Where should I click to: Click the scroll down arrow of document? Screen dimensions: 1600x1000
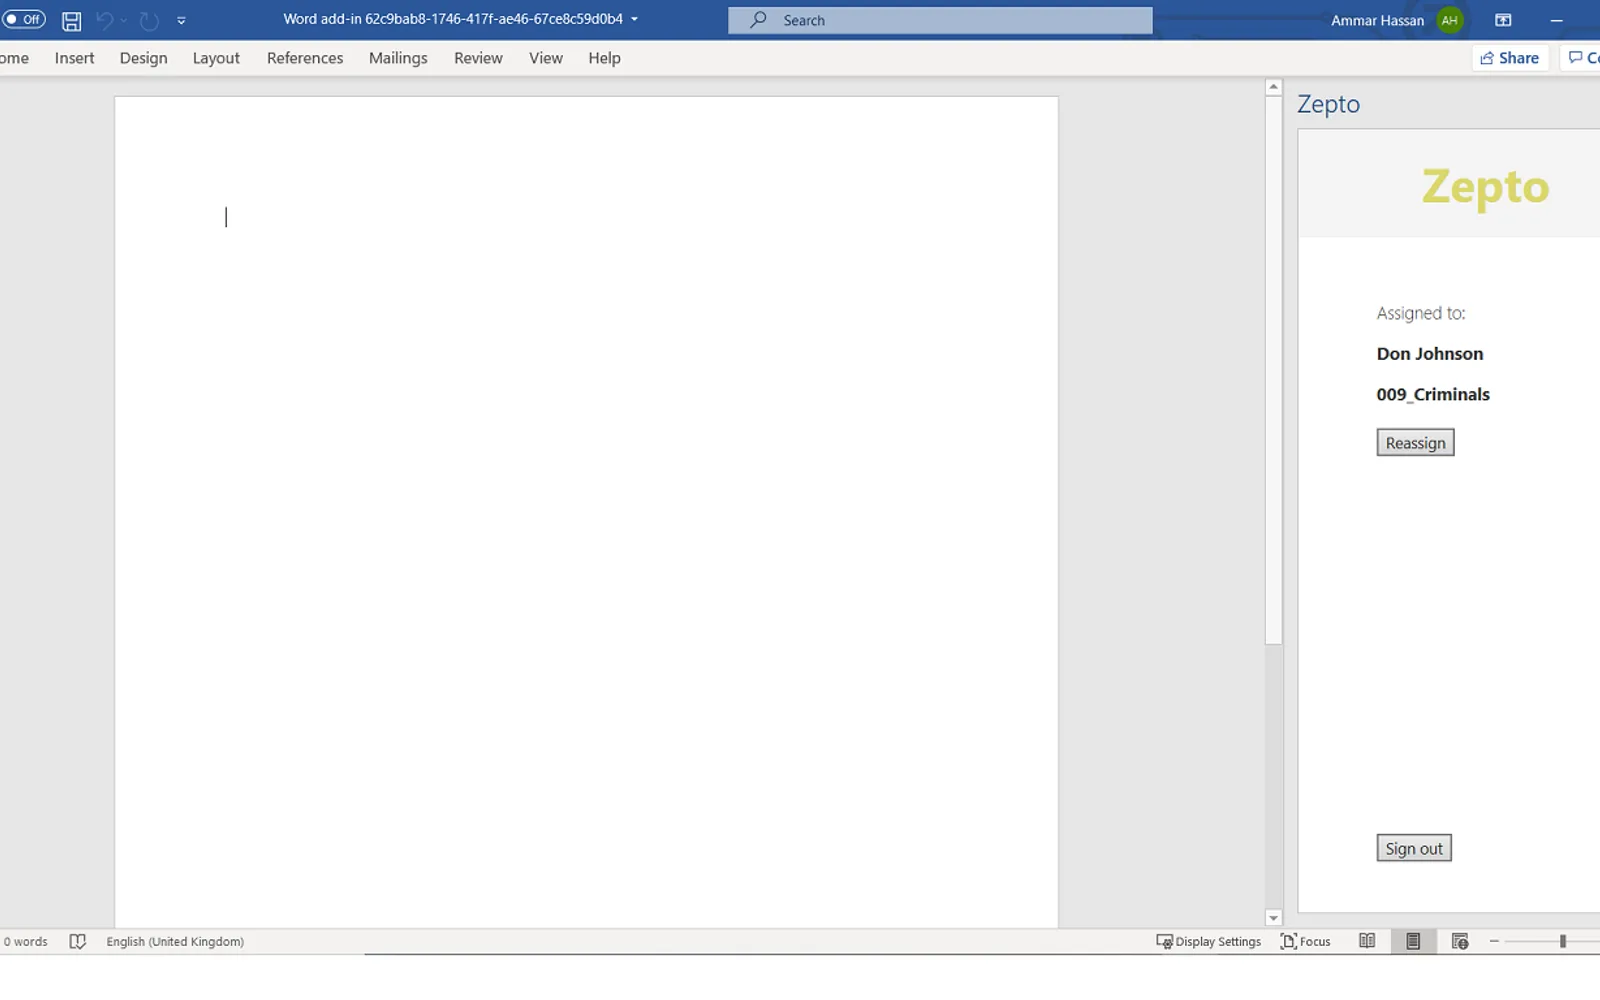click(1273, 918)
